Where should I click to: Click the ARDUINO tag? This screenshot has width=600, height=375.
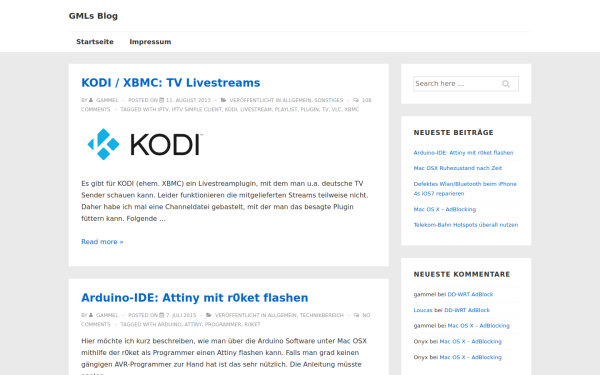coord(170,324)
